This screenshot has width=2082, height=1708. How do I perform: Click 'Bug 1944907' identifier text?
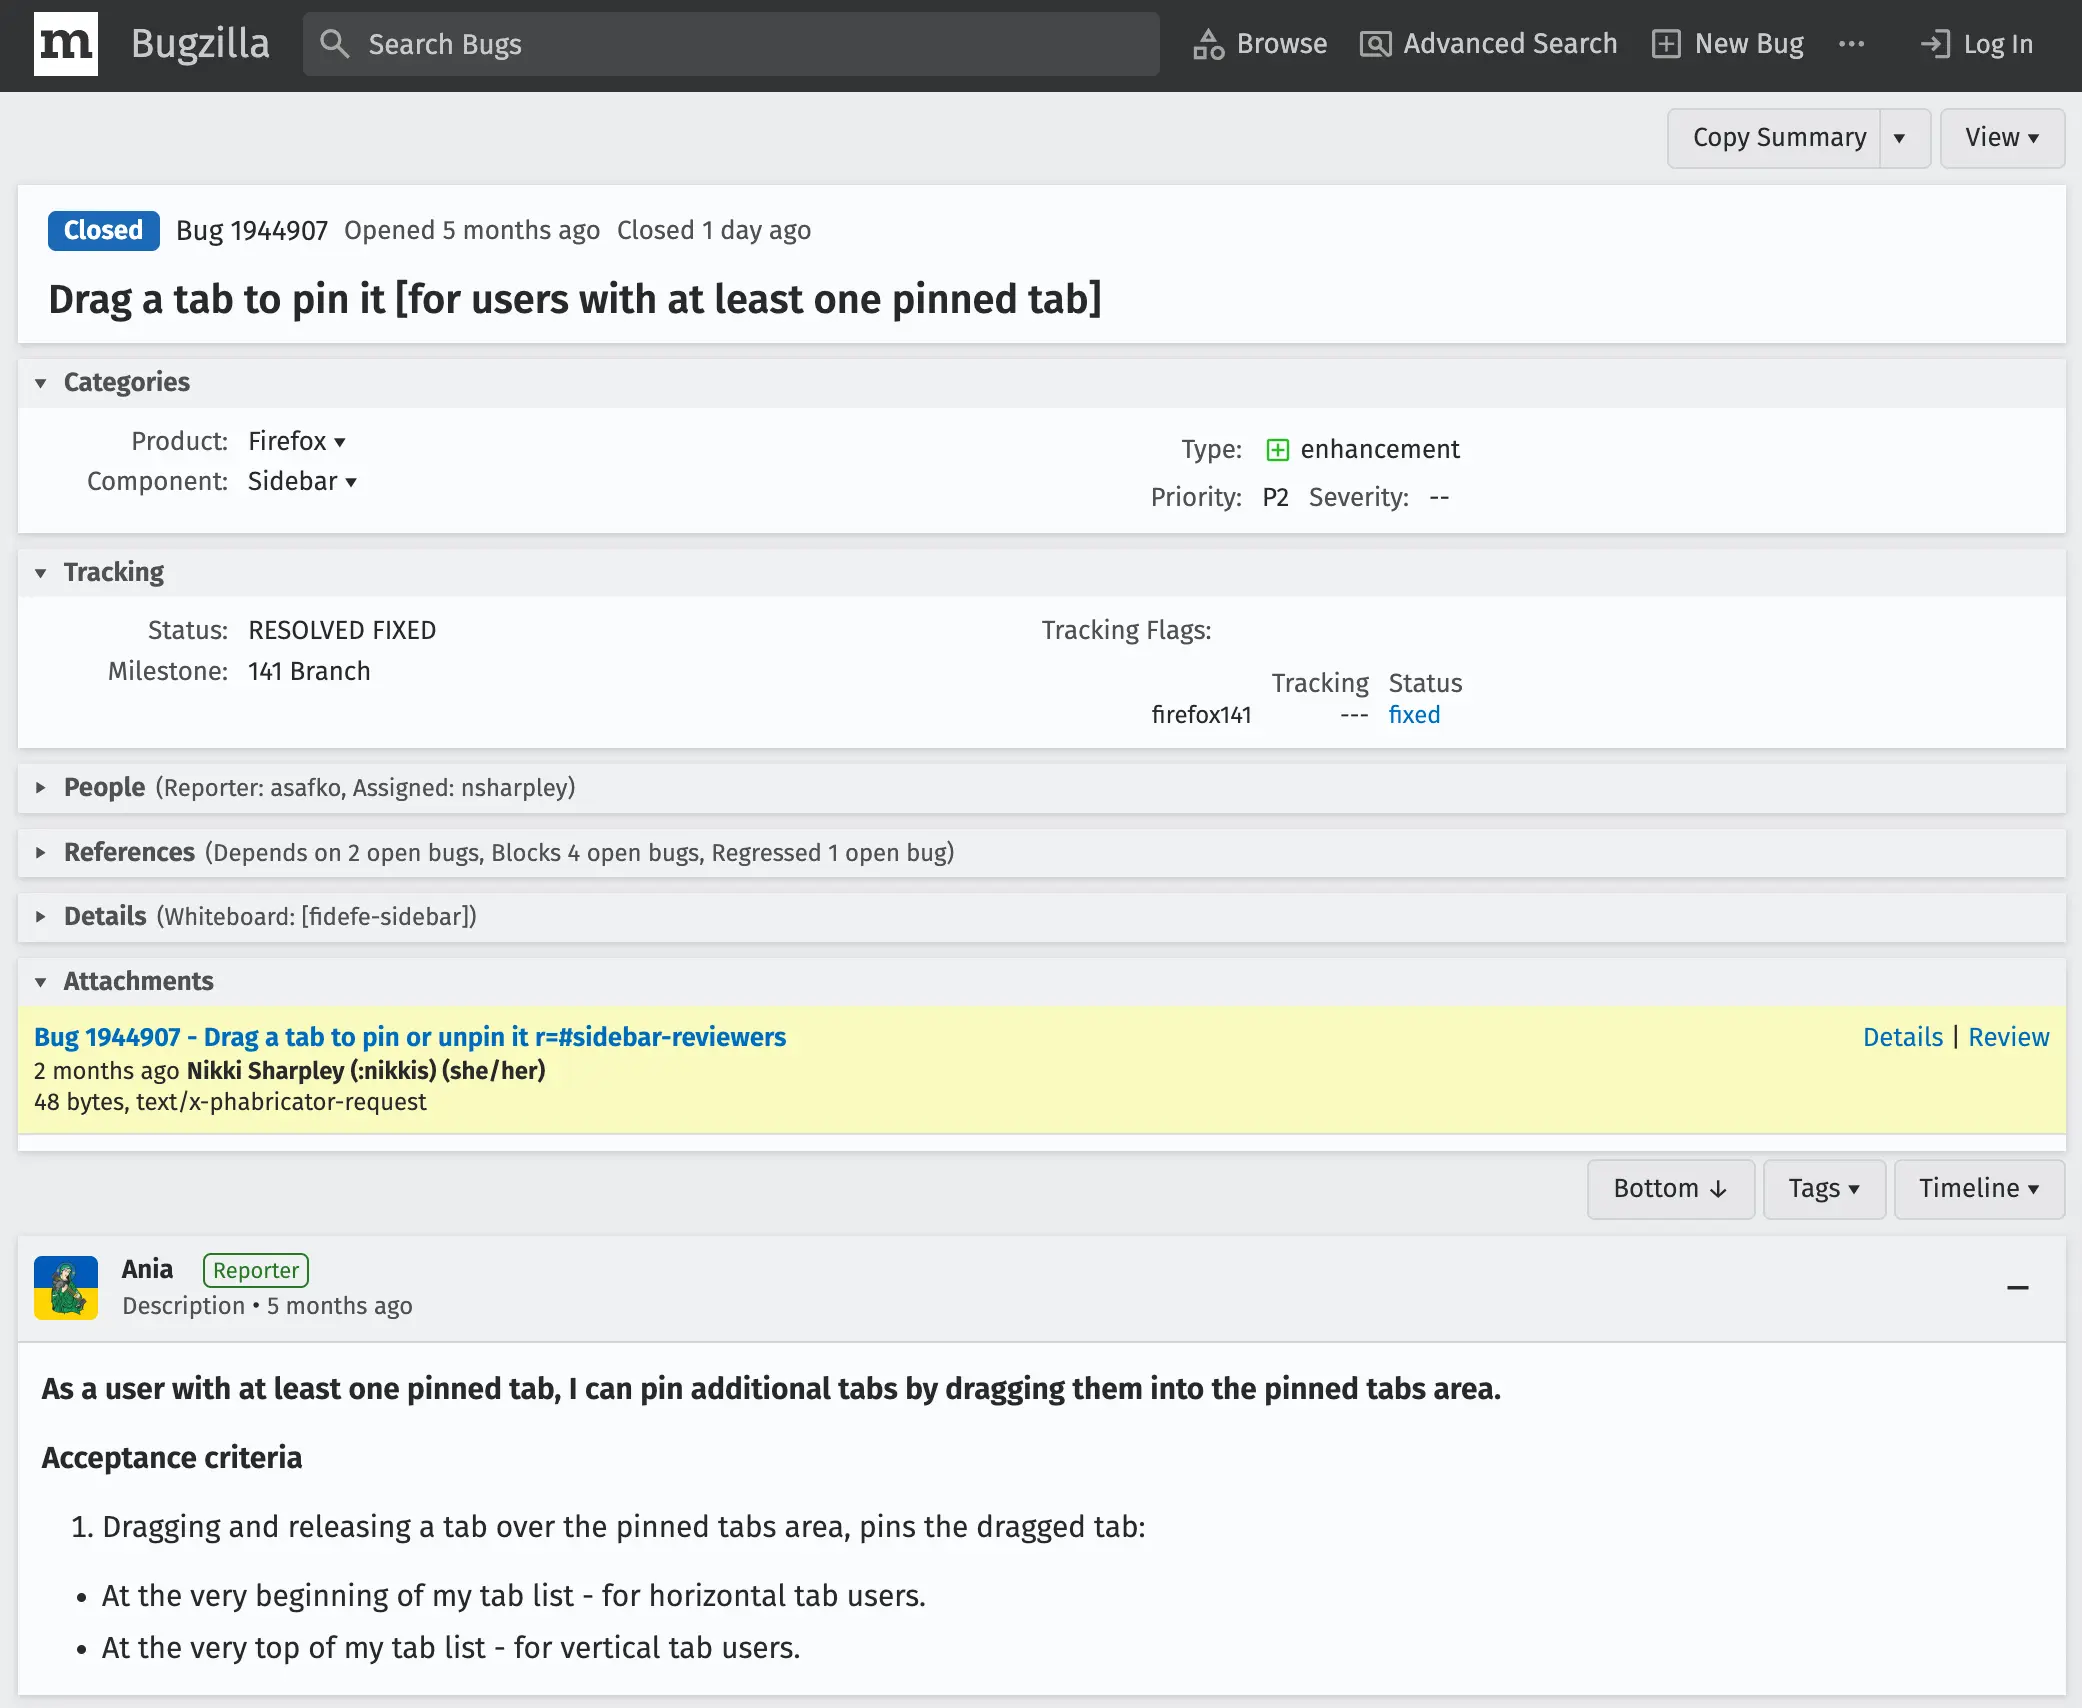252,231
